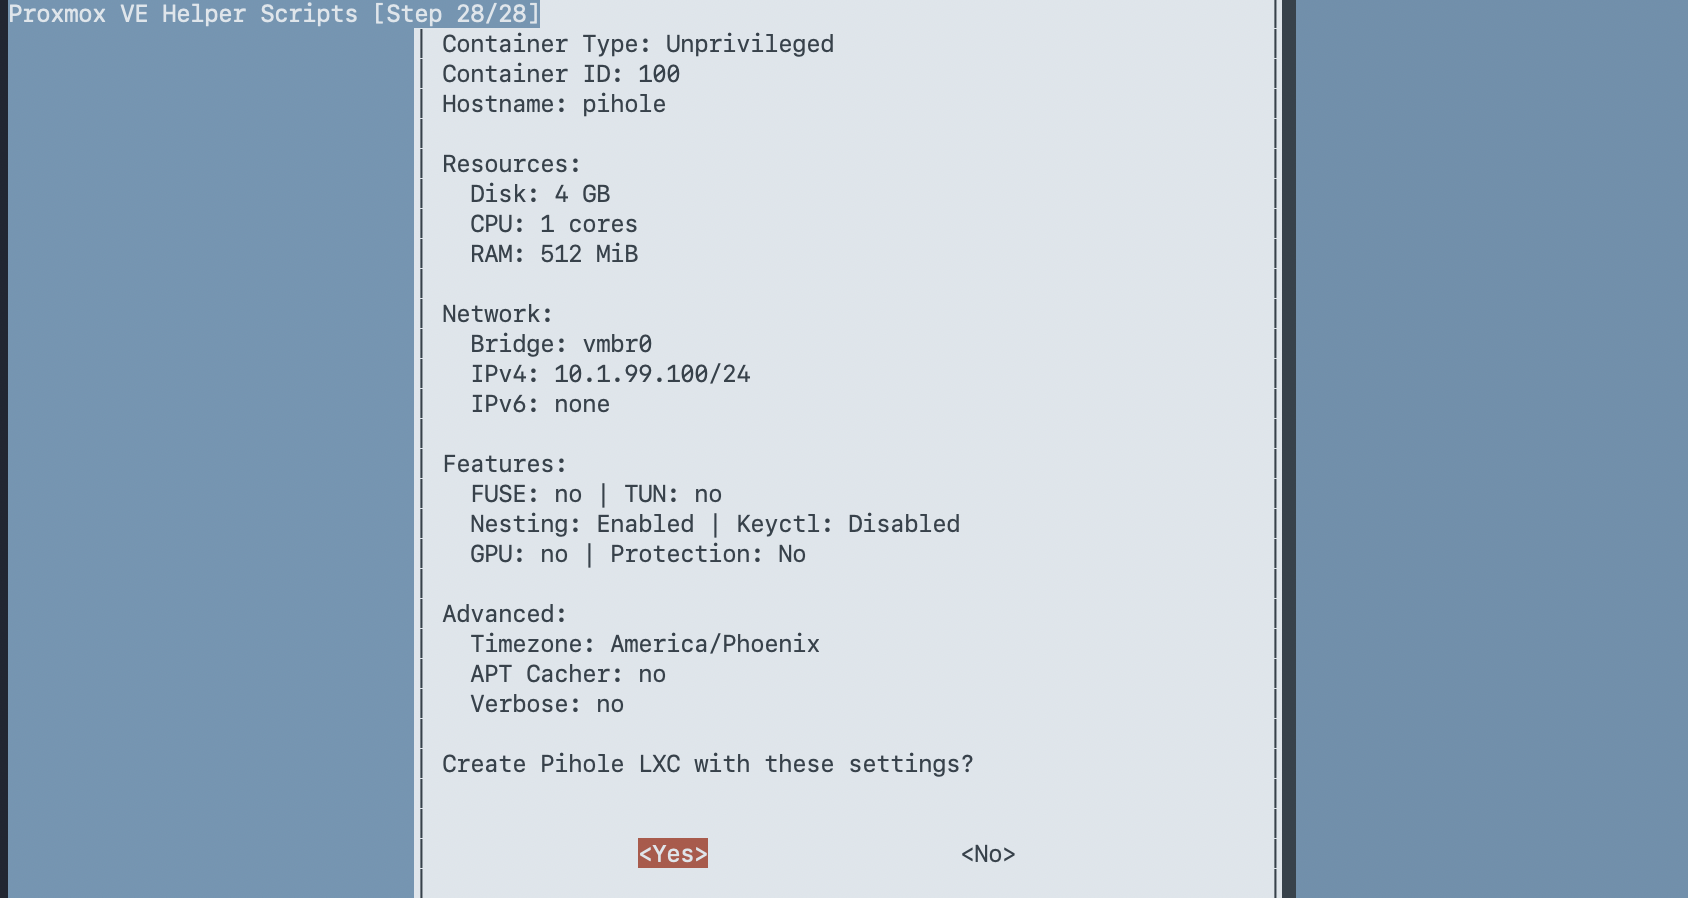
Task: Click the Network section header
Action: (497, 314)
